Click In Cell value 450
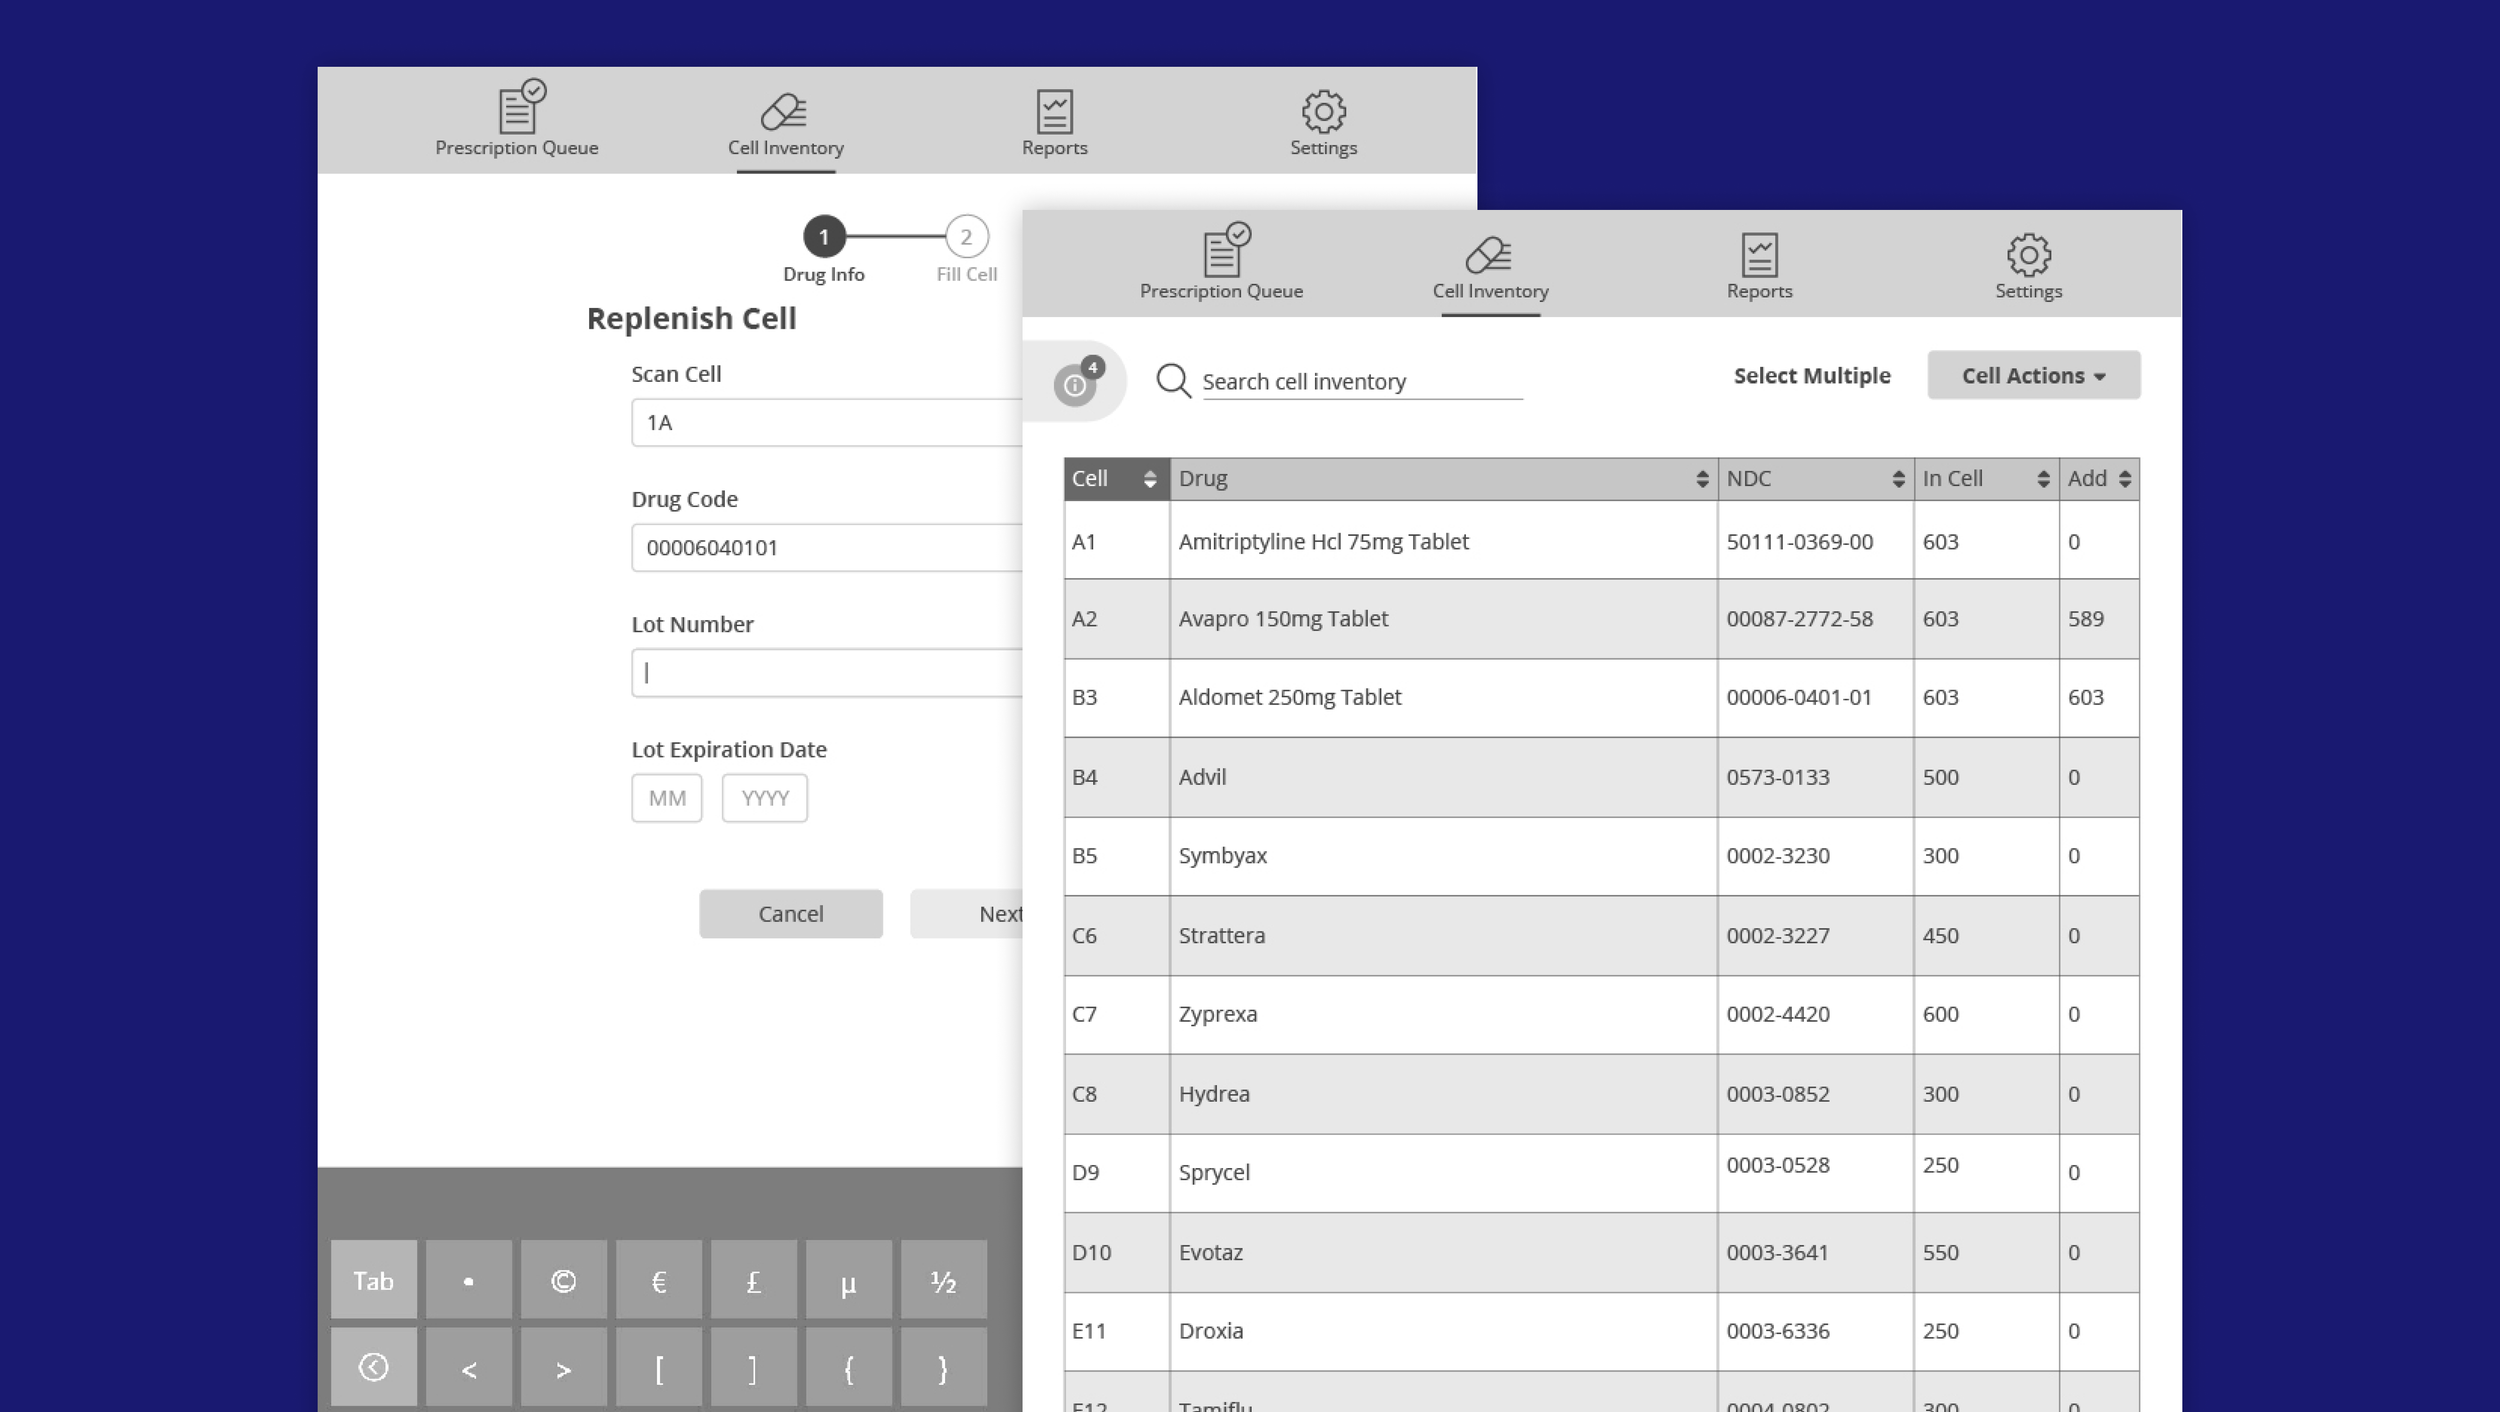Viewport: 2500px width, 1412px height. (x=1941, y=936)
